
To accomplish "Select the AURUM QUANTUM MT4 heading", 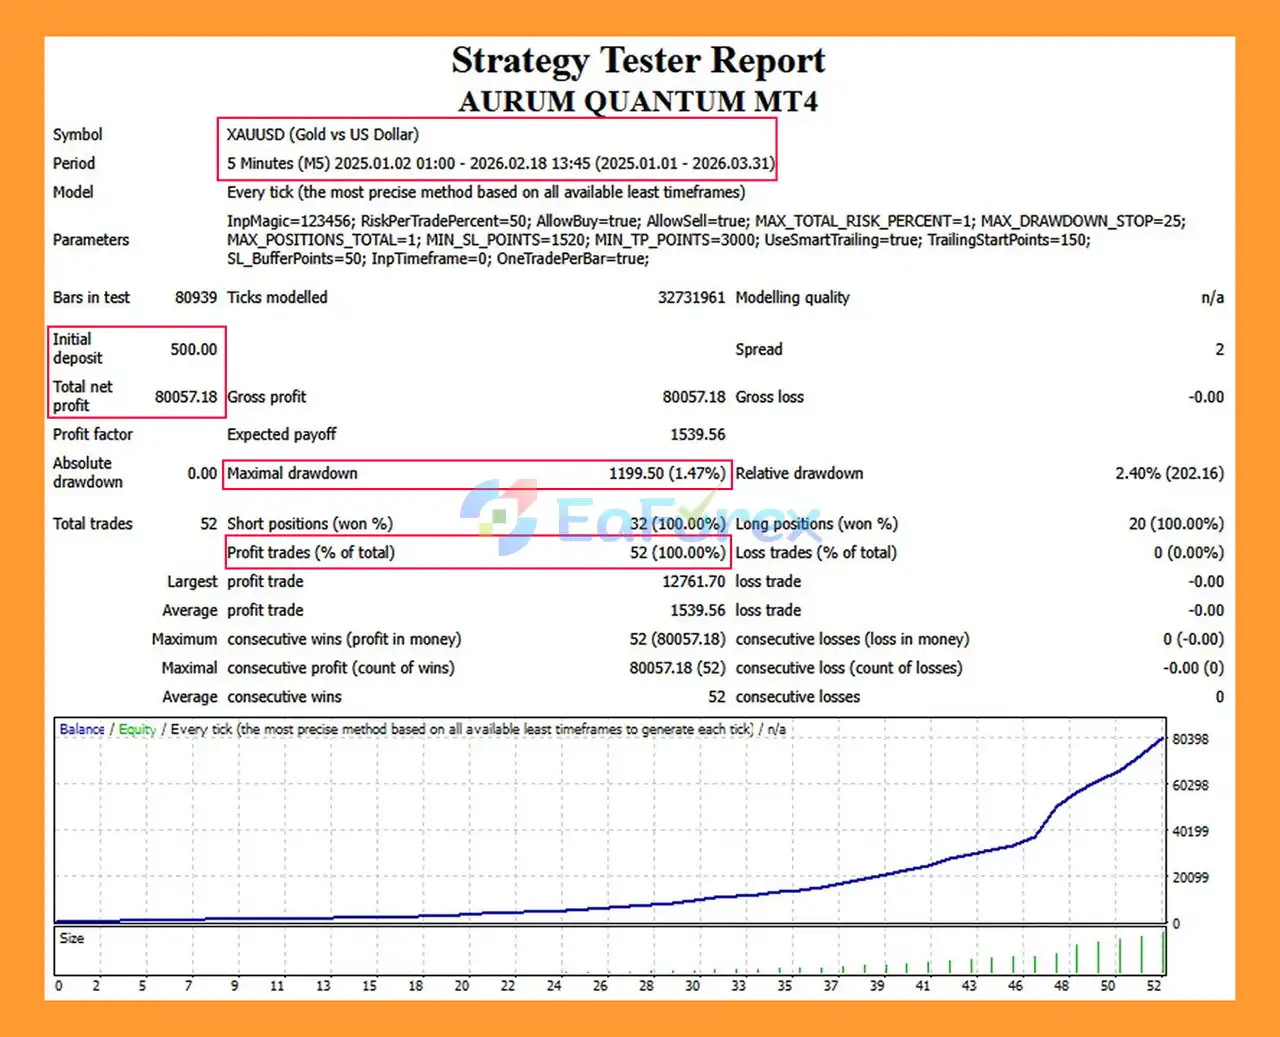I will 638,102.
